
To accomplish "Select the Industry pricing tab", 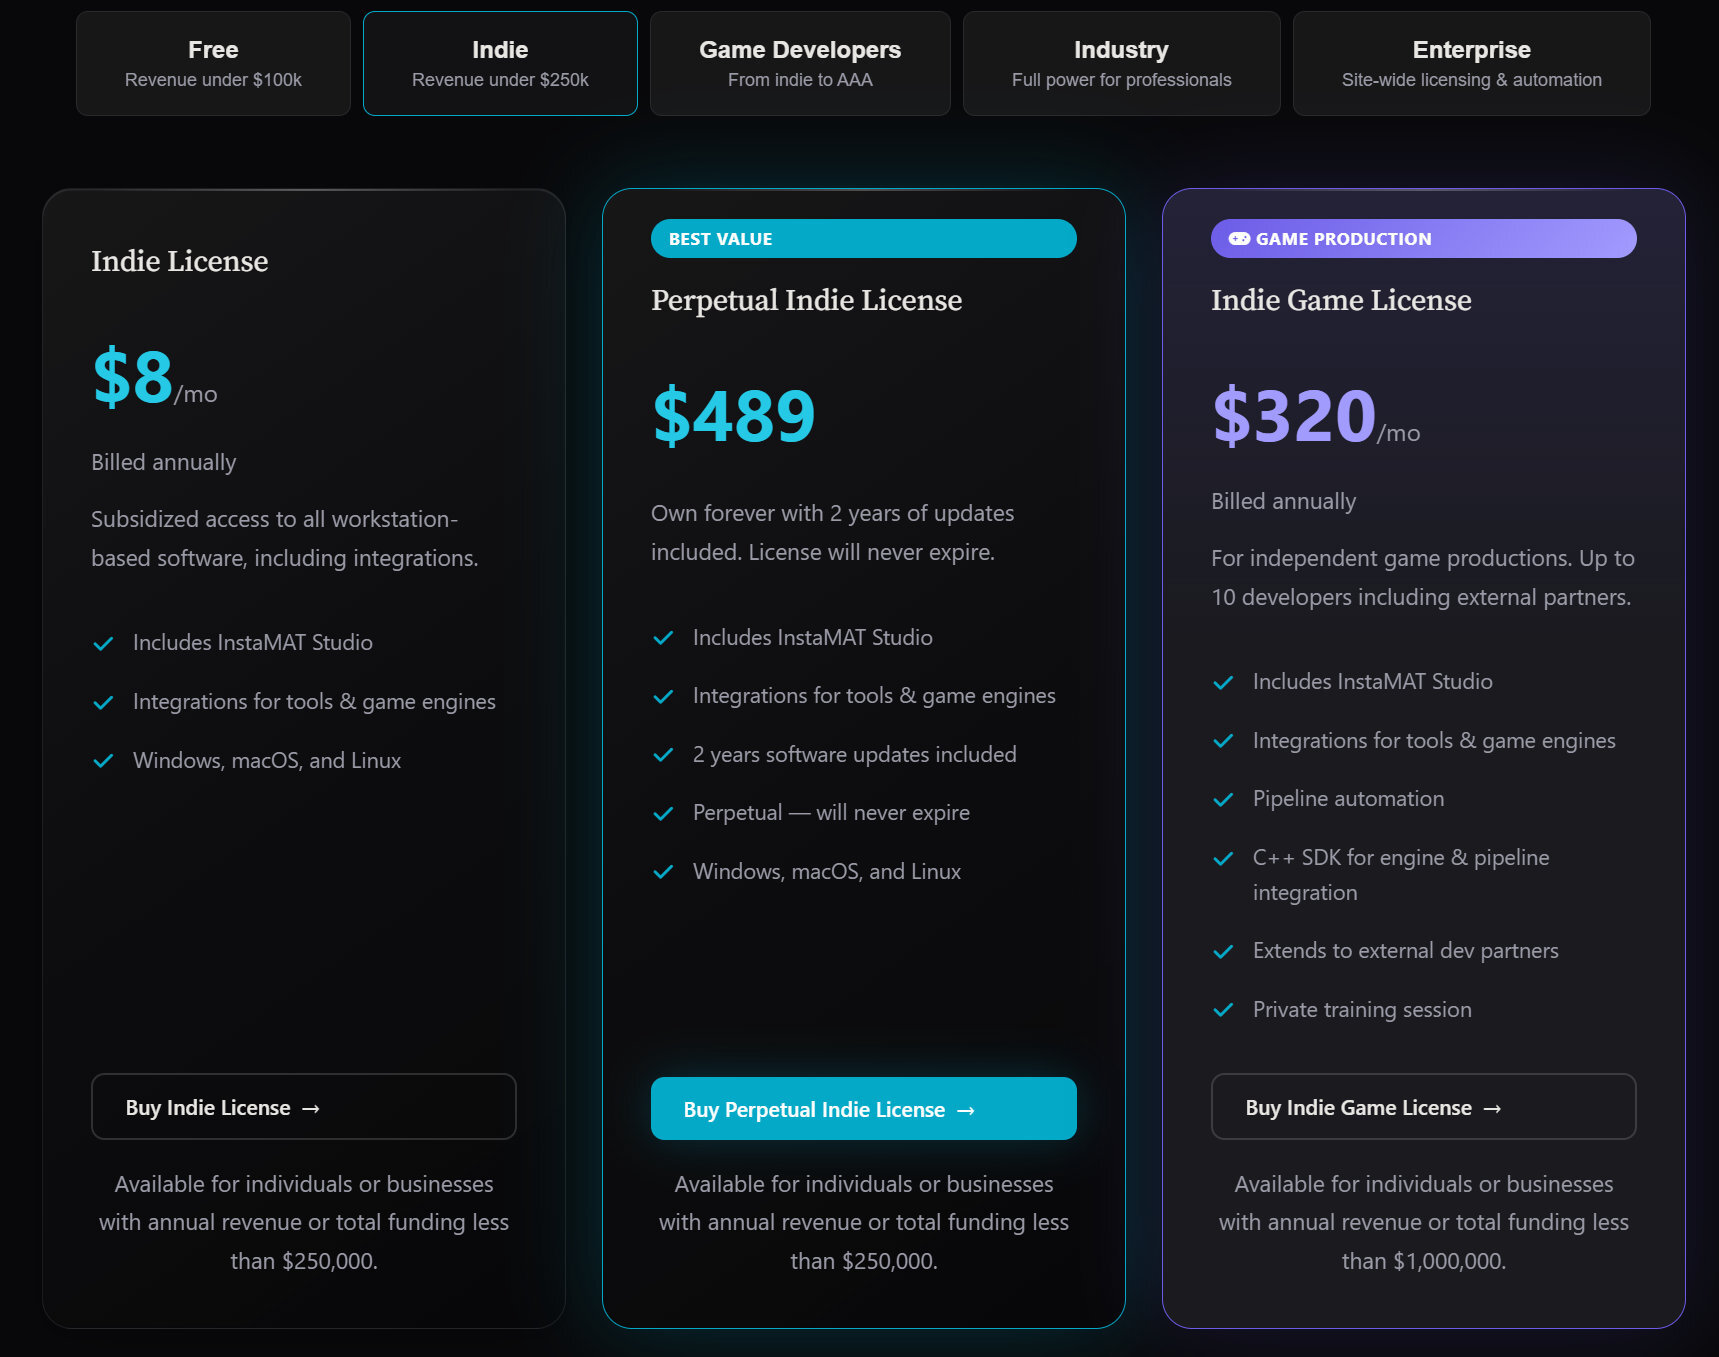I will (1121, 64).
